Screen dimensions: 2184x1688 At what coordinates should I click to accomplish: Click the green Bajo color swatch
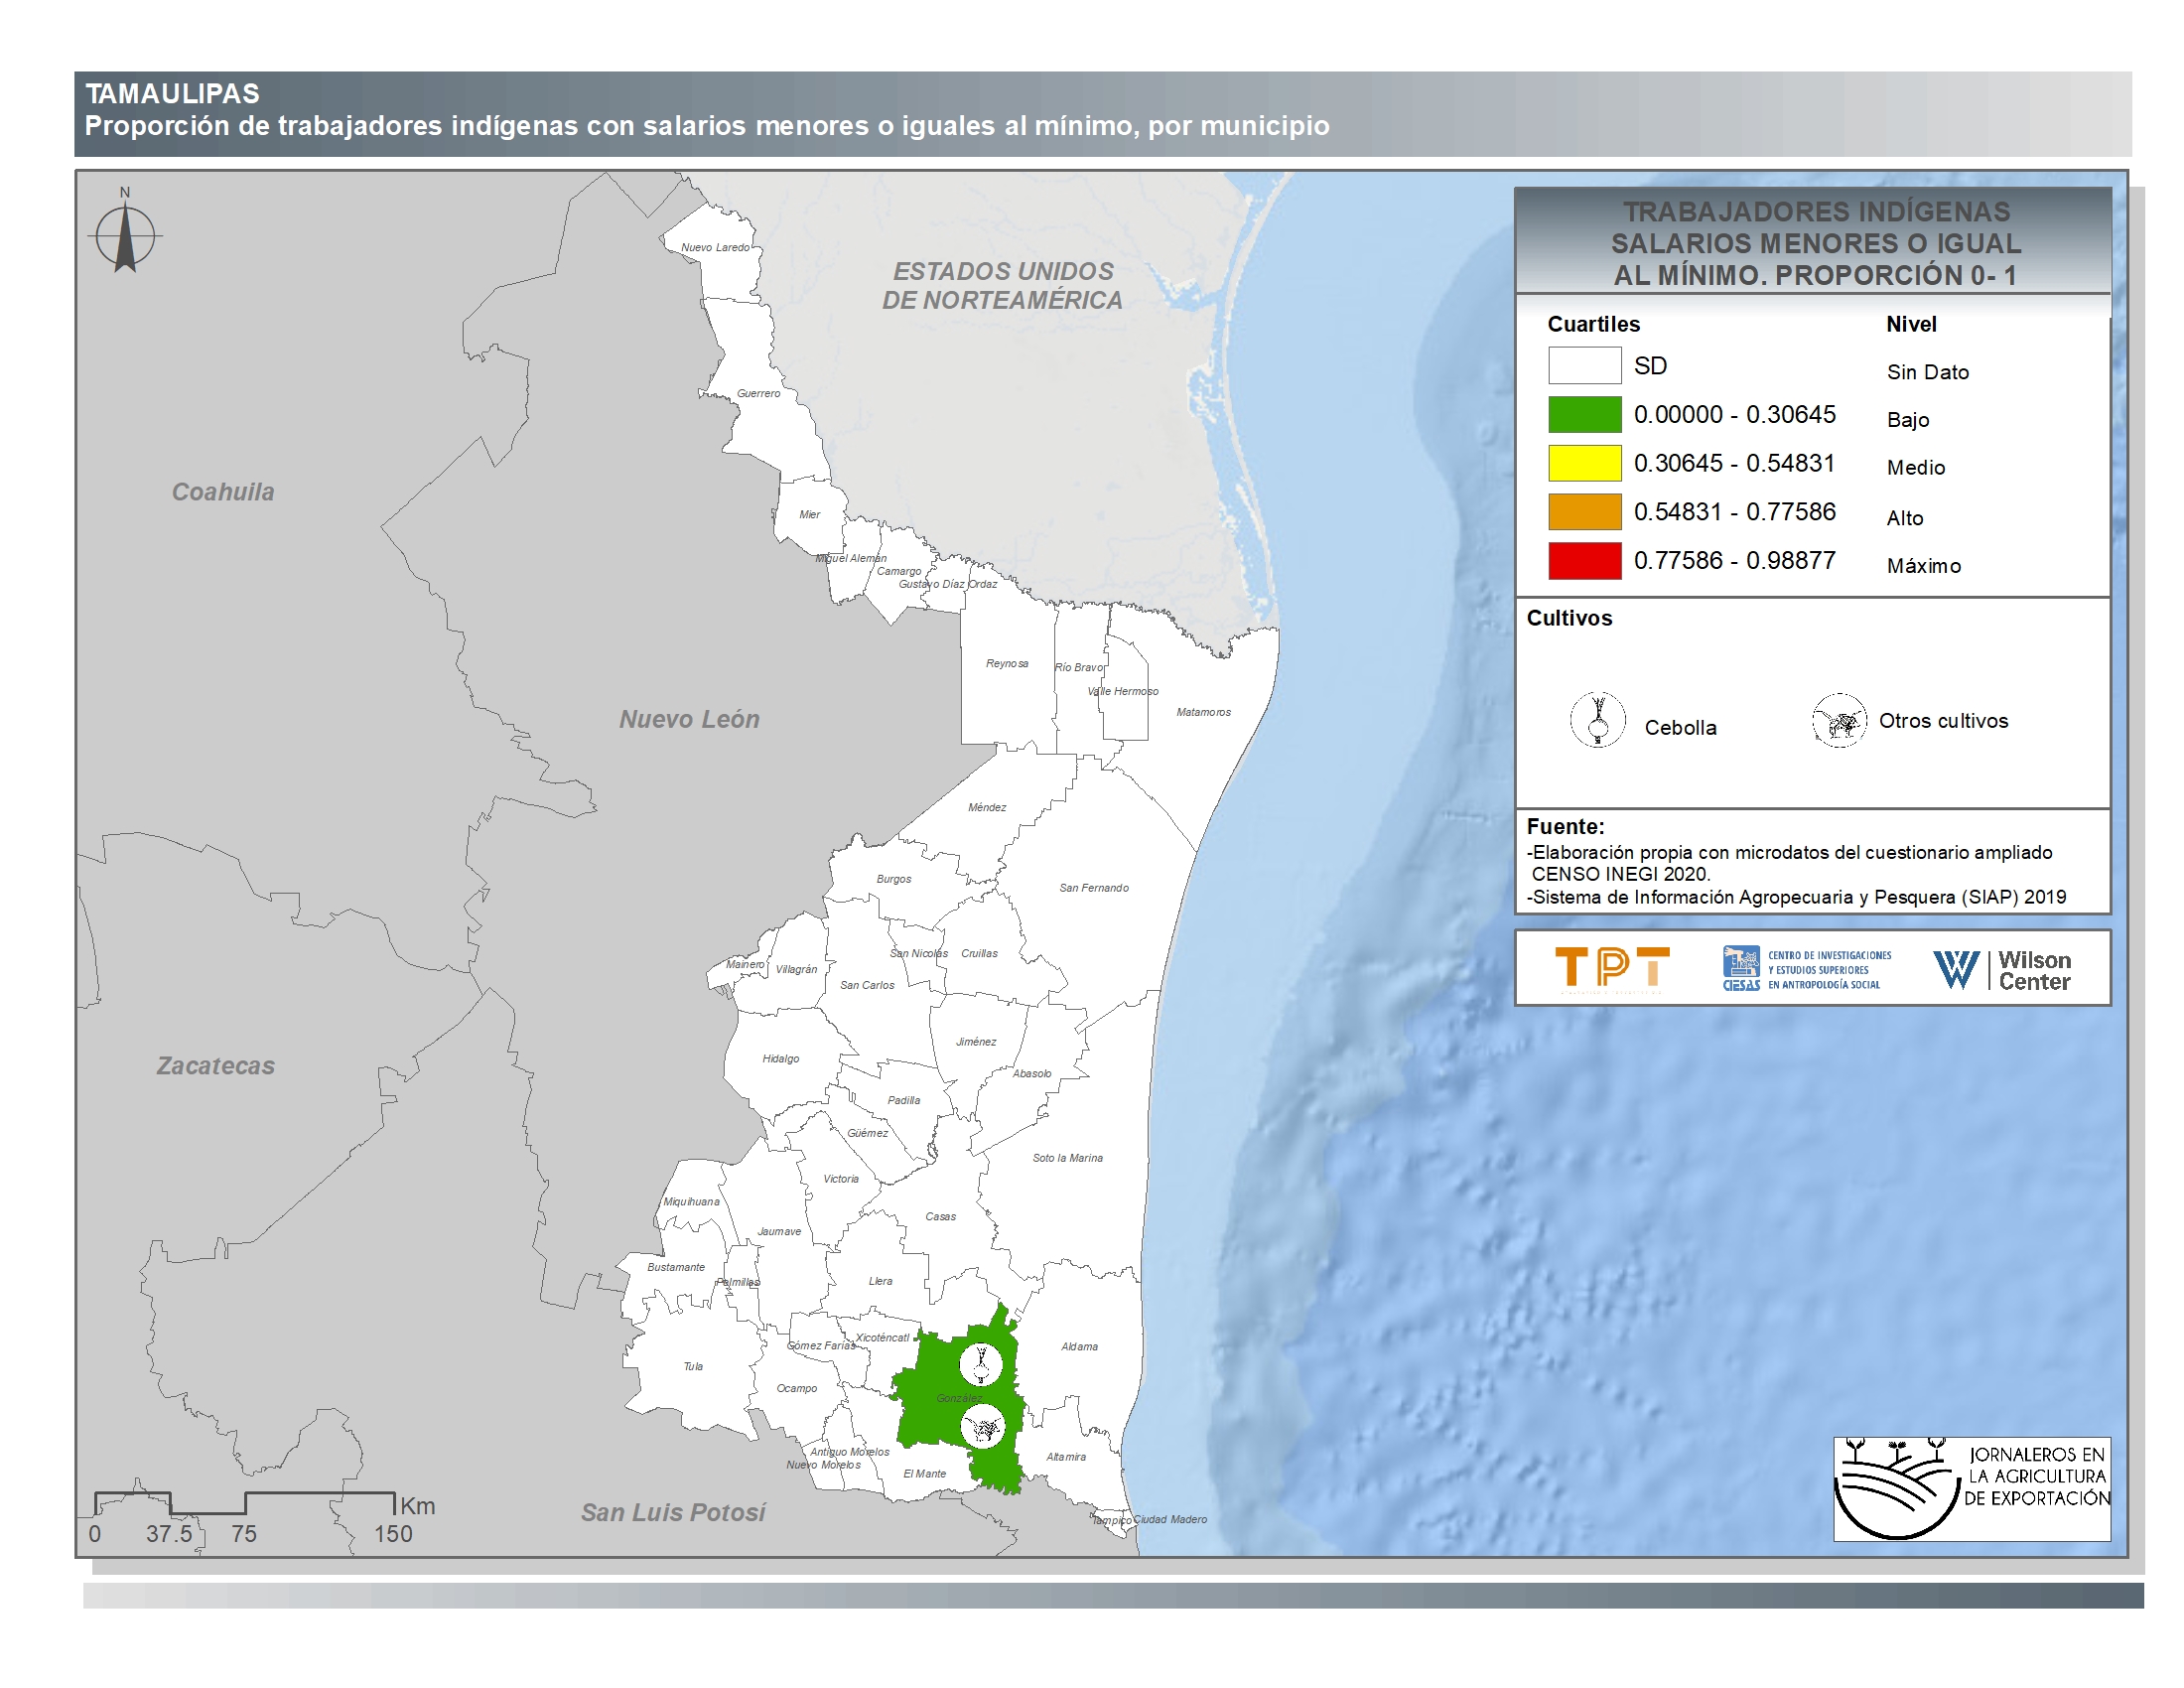point(1584,415)
